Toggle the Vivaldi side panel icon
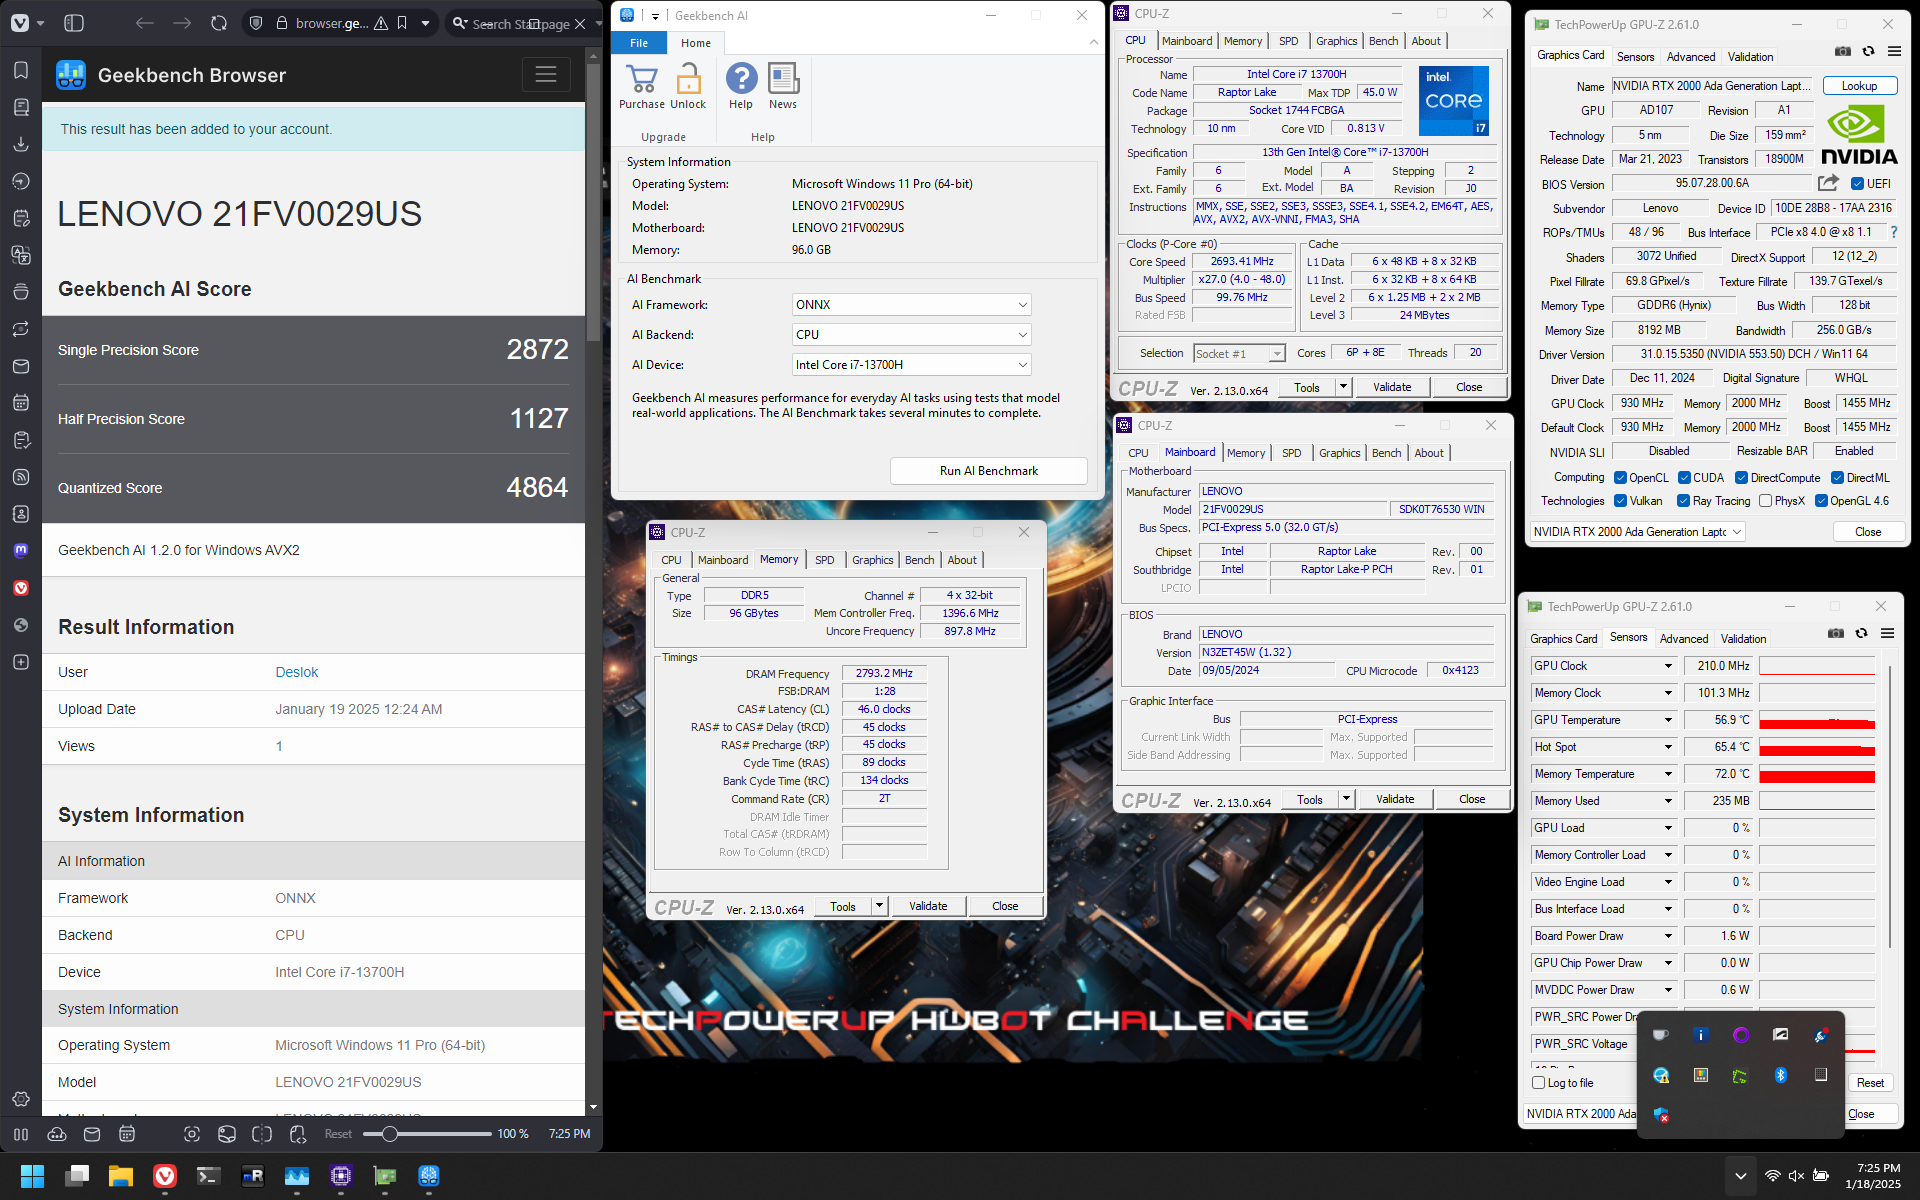Image resolution: width=1920 pixels, height=1200 pixels. click(x=73, y=23)
